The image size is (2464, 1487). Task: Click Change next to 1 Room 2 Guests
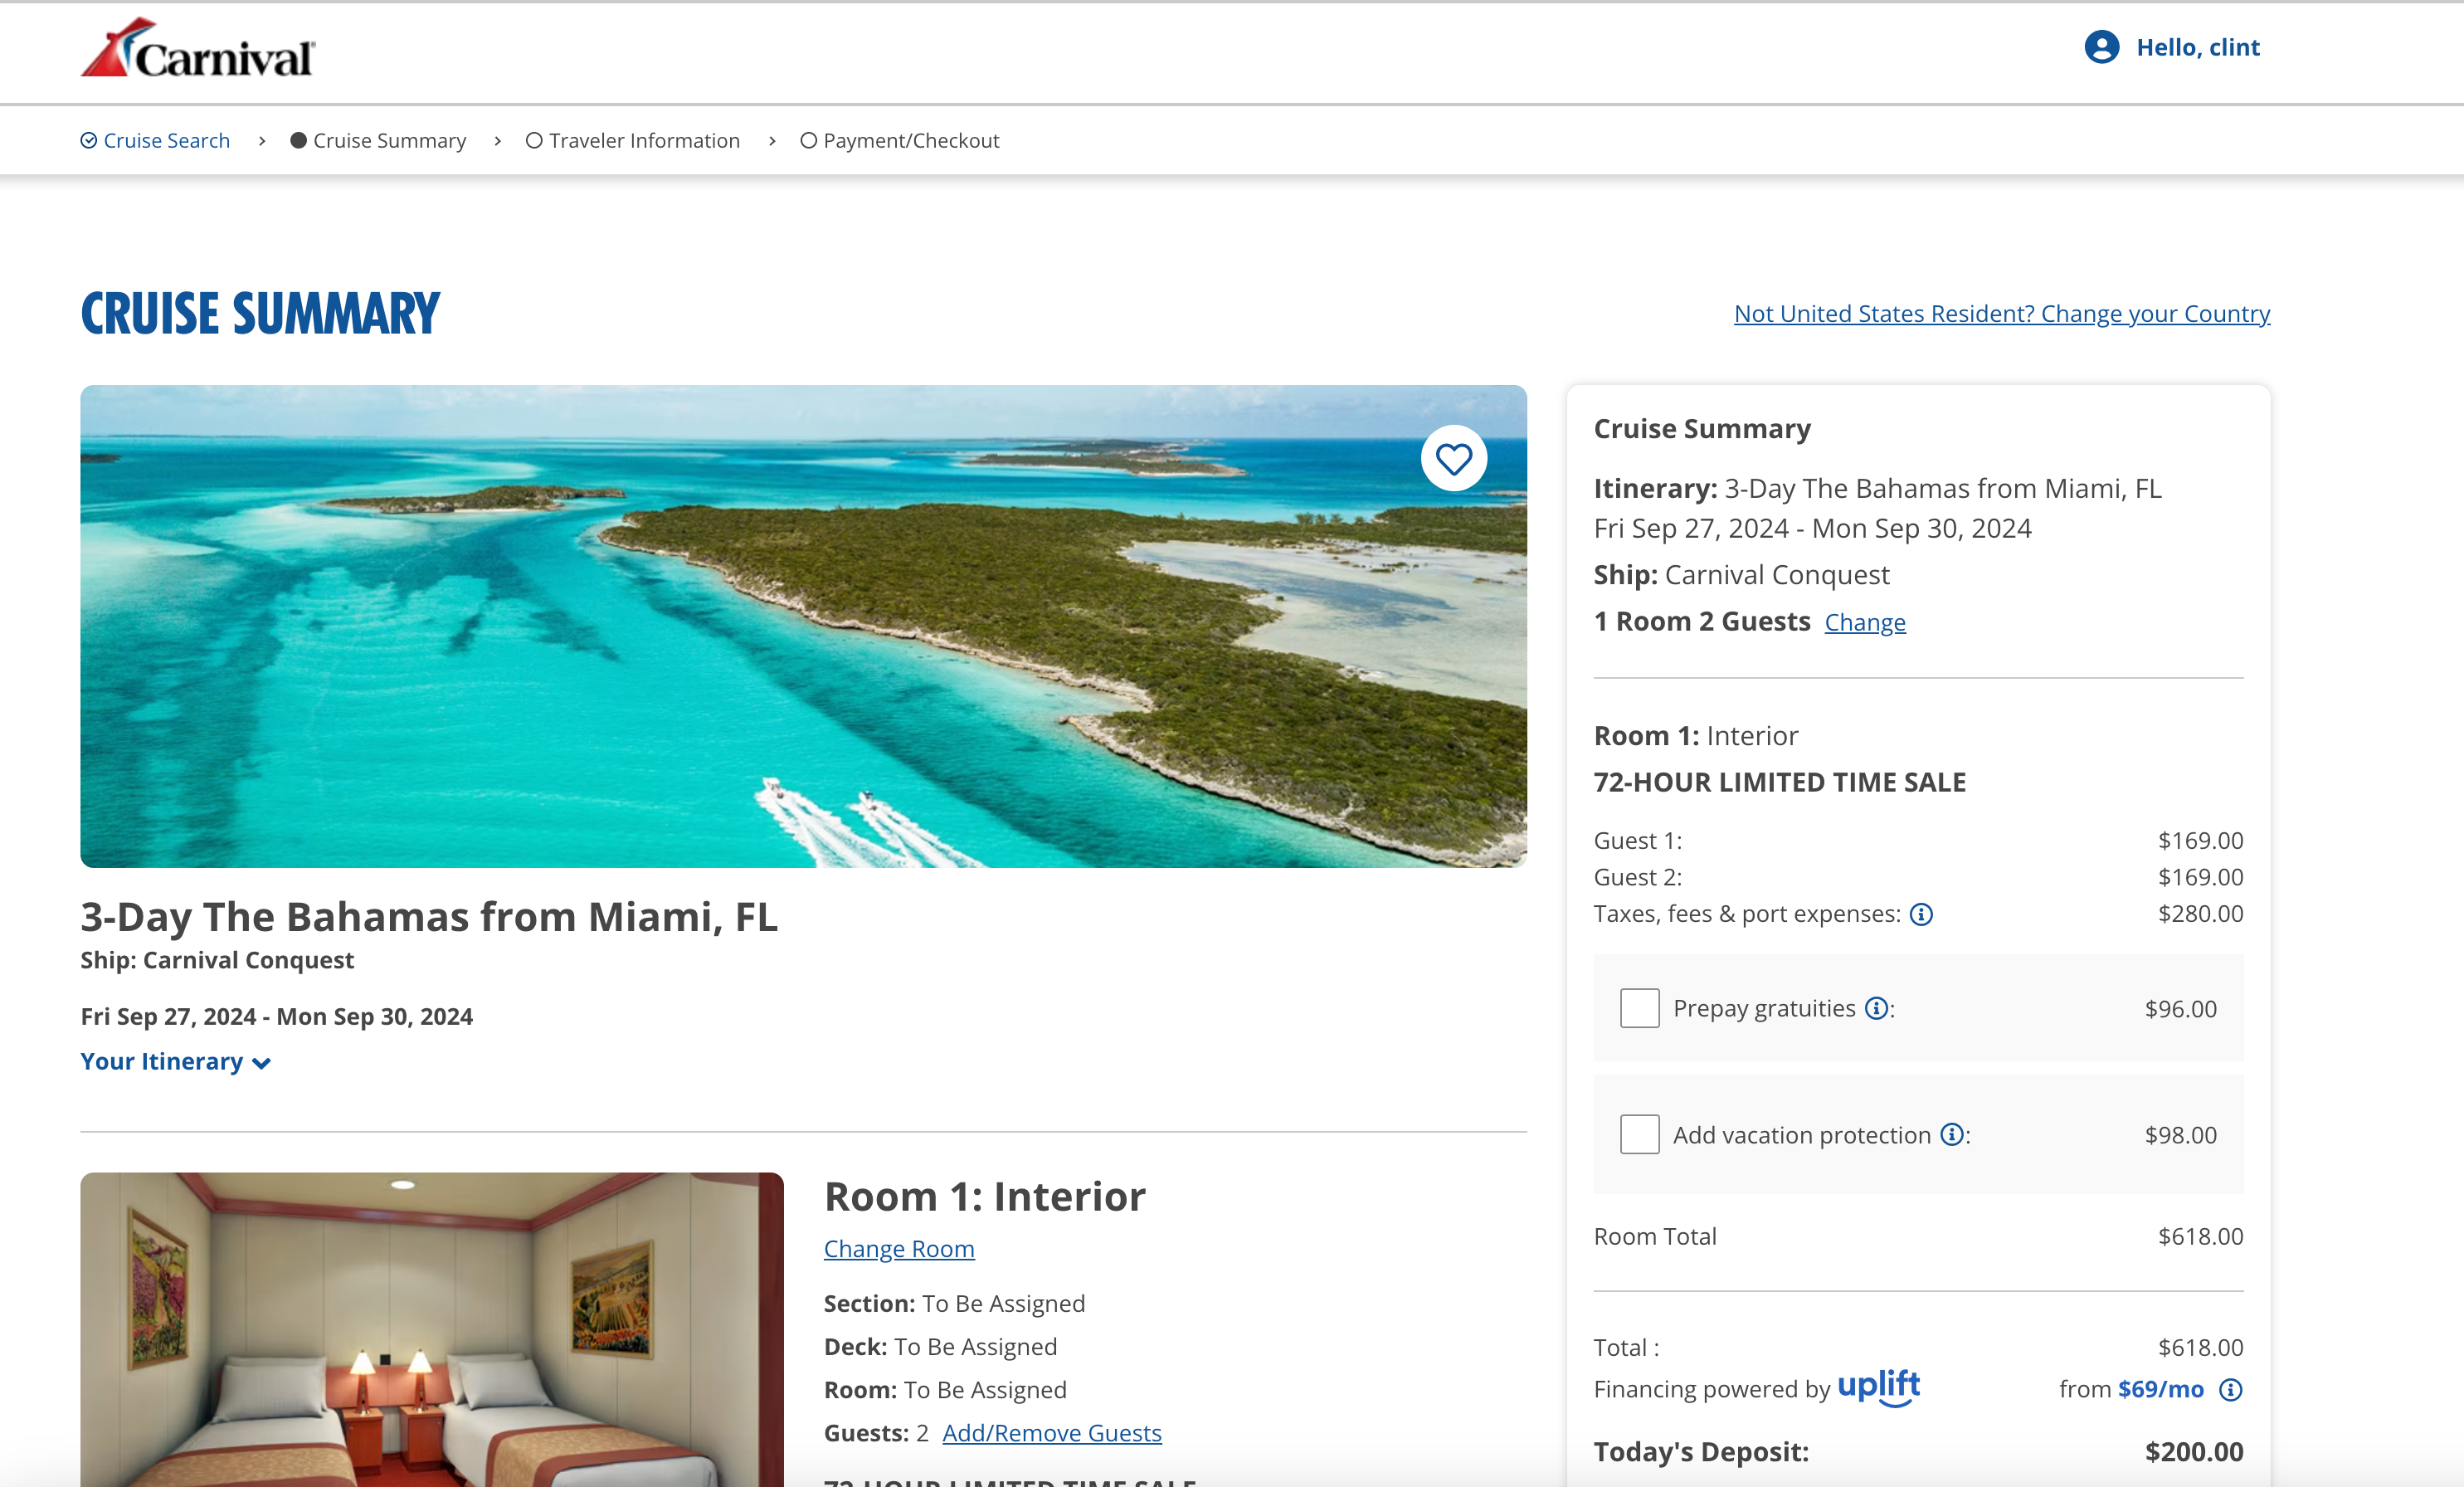click(x=1864, y=622)
